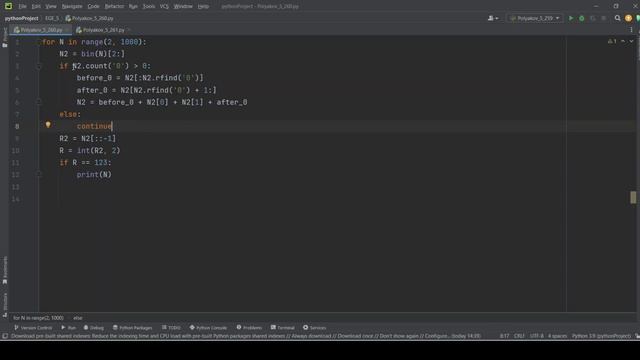
Task: Click cursor position 8:17 in status bar
Action: click(504, 336)
